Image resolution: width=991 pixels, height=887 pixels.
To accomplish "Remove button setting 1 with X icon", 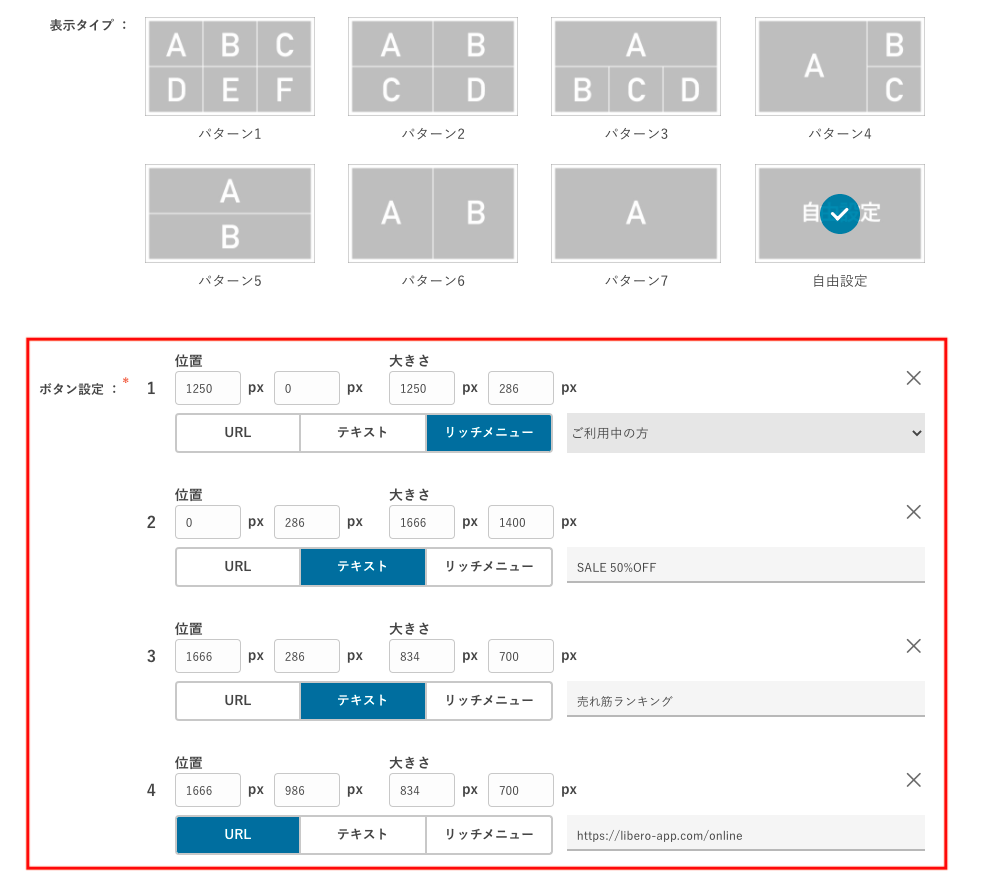I will tap(913, 378).
